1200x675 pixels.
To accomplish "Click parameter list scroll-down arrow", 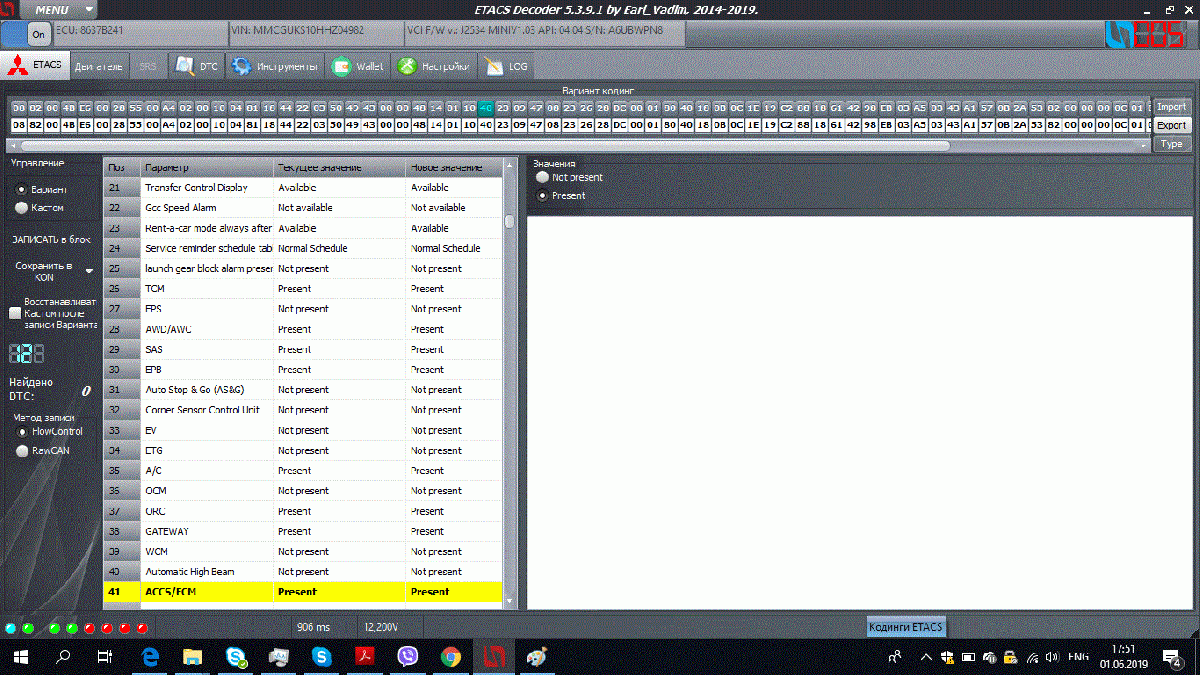I will pos(510,601).
